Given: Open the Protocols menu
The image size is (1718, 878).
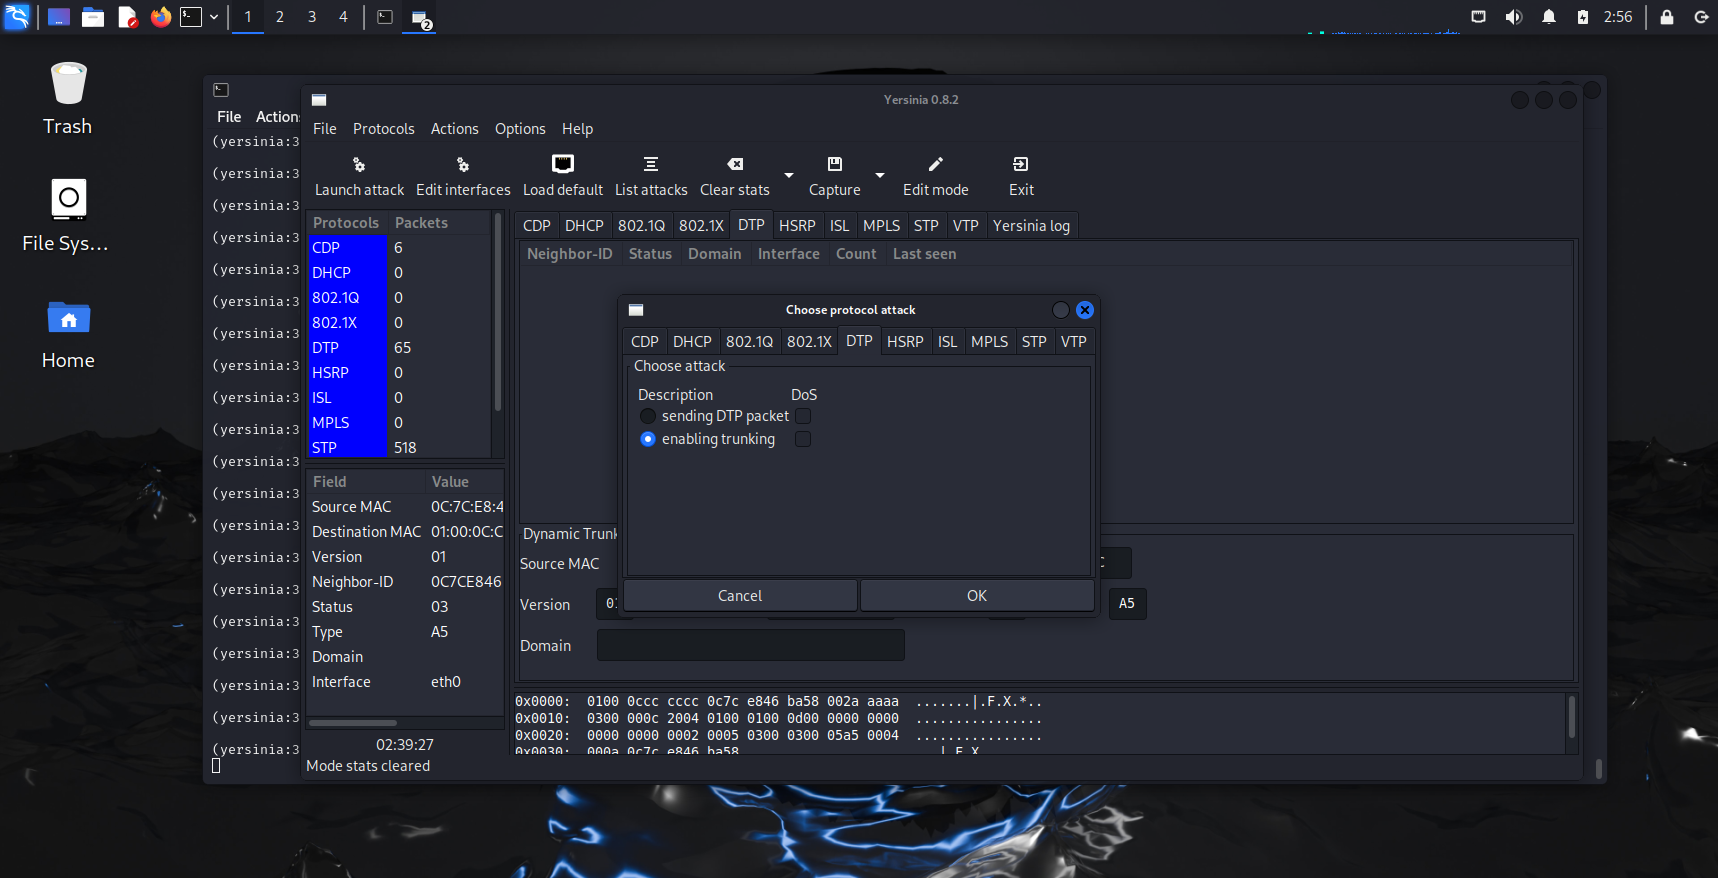Looking at the screenshot, I should click(x=383, y=129).
